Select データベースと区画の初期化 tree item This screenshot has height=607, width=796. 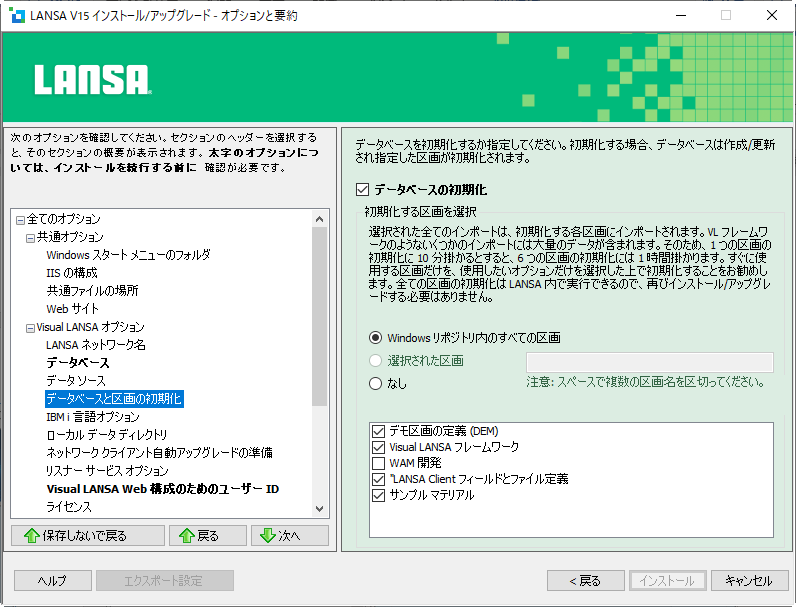click(114, 398)
